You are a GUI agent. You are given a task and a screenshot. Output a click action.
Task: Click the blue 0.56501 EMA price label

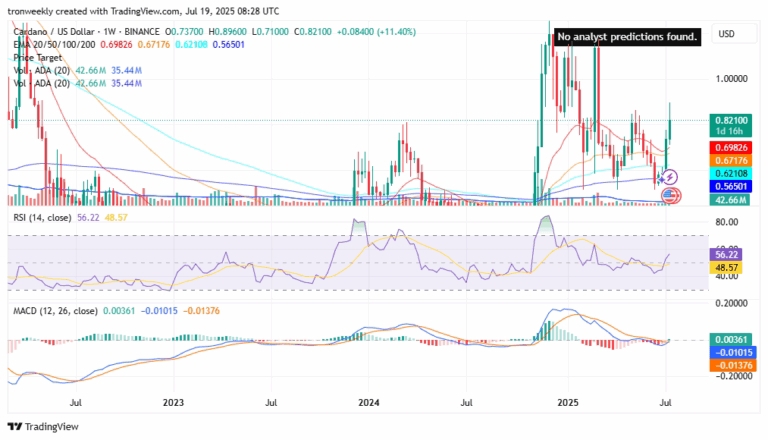[734, 187]
